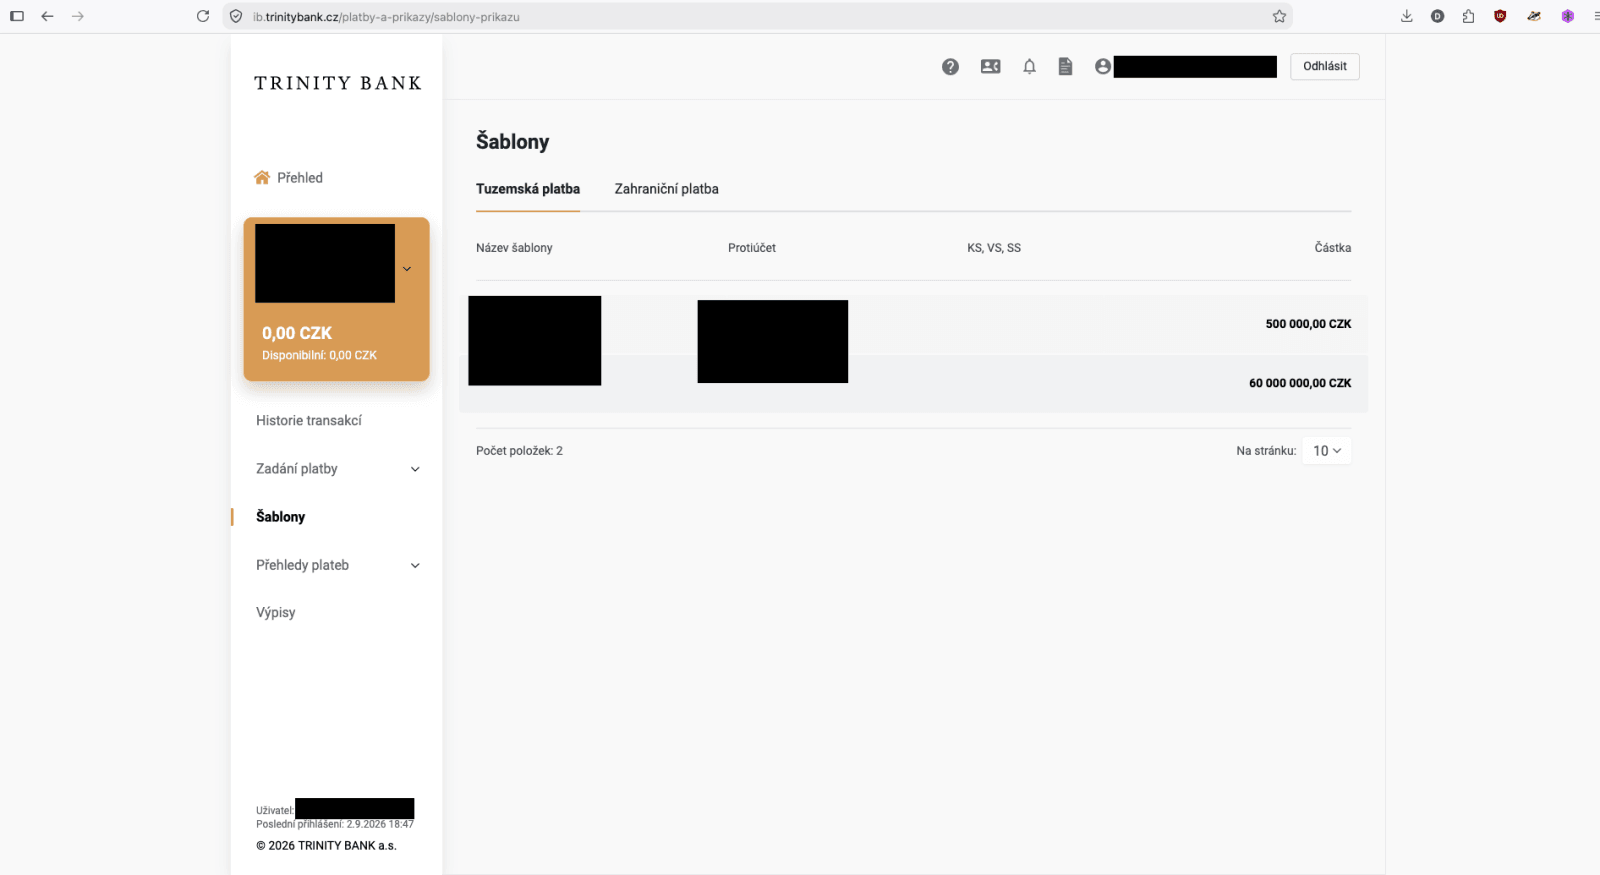Image resolution: width=1600 pixels, height=875 pixels.
Task: Select the template row with 500 000,00 CZK
Action: coord(913,324)
